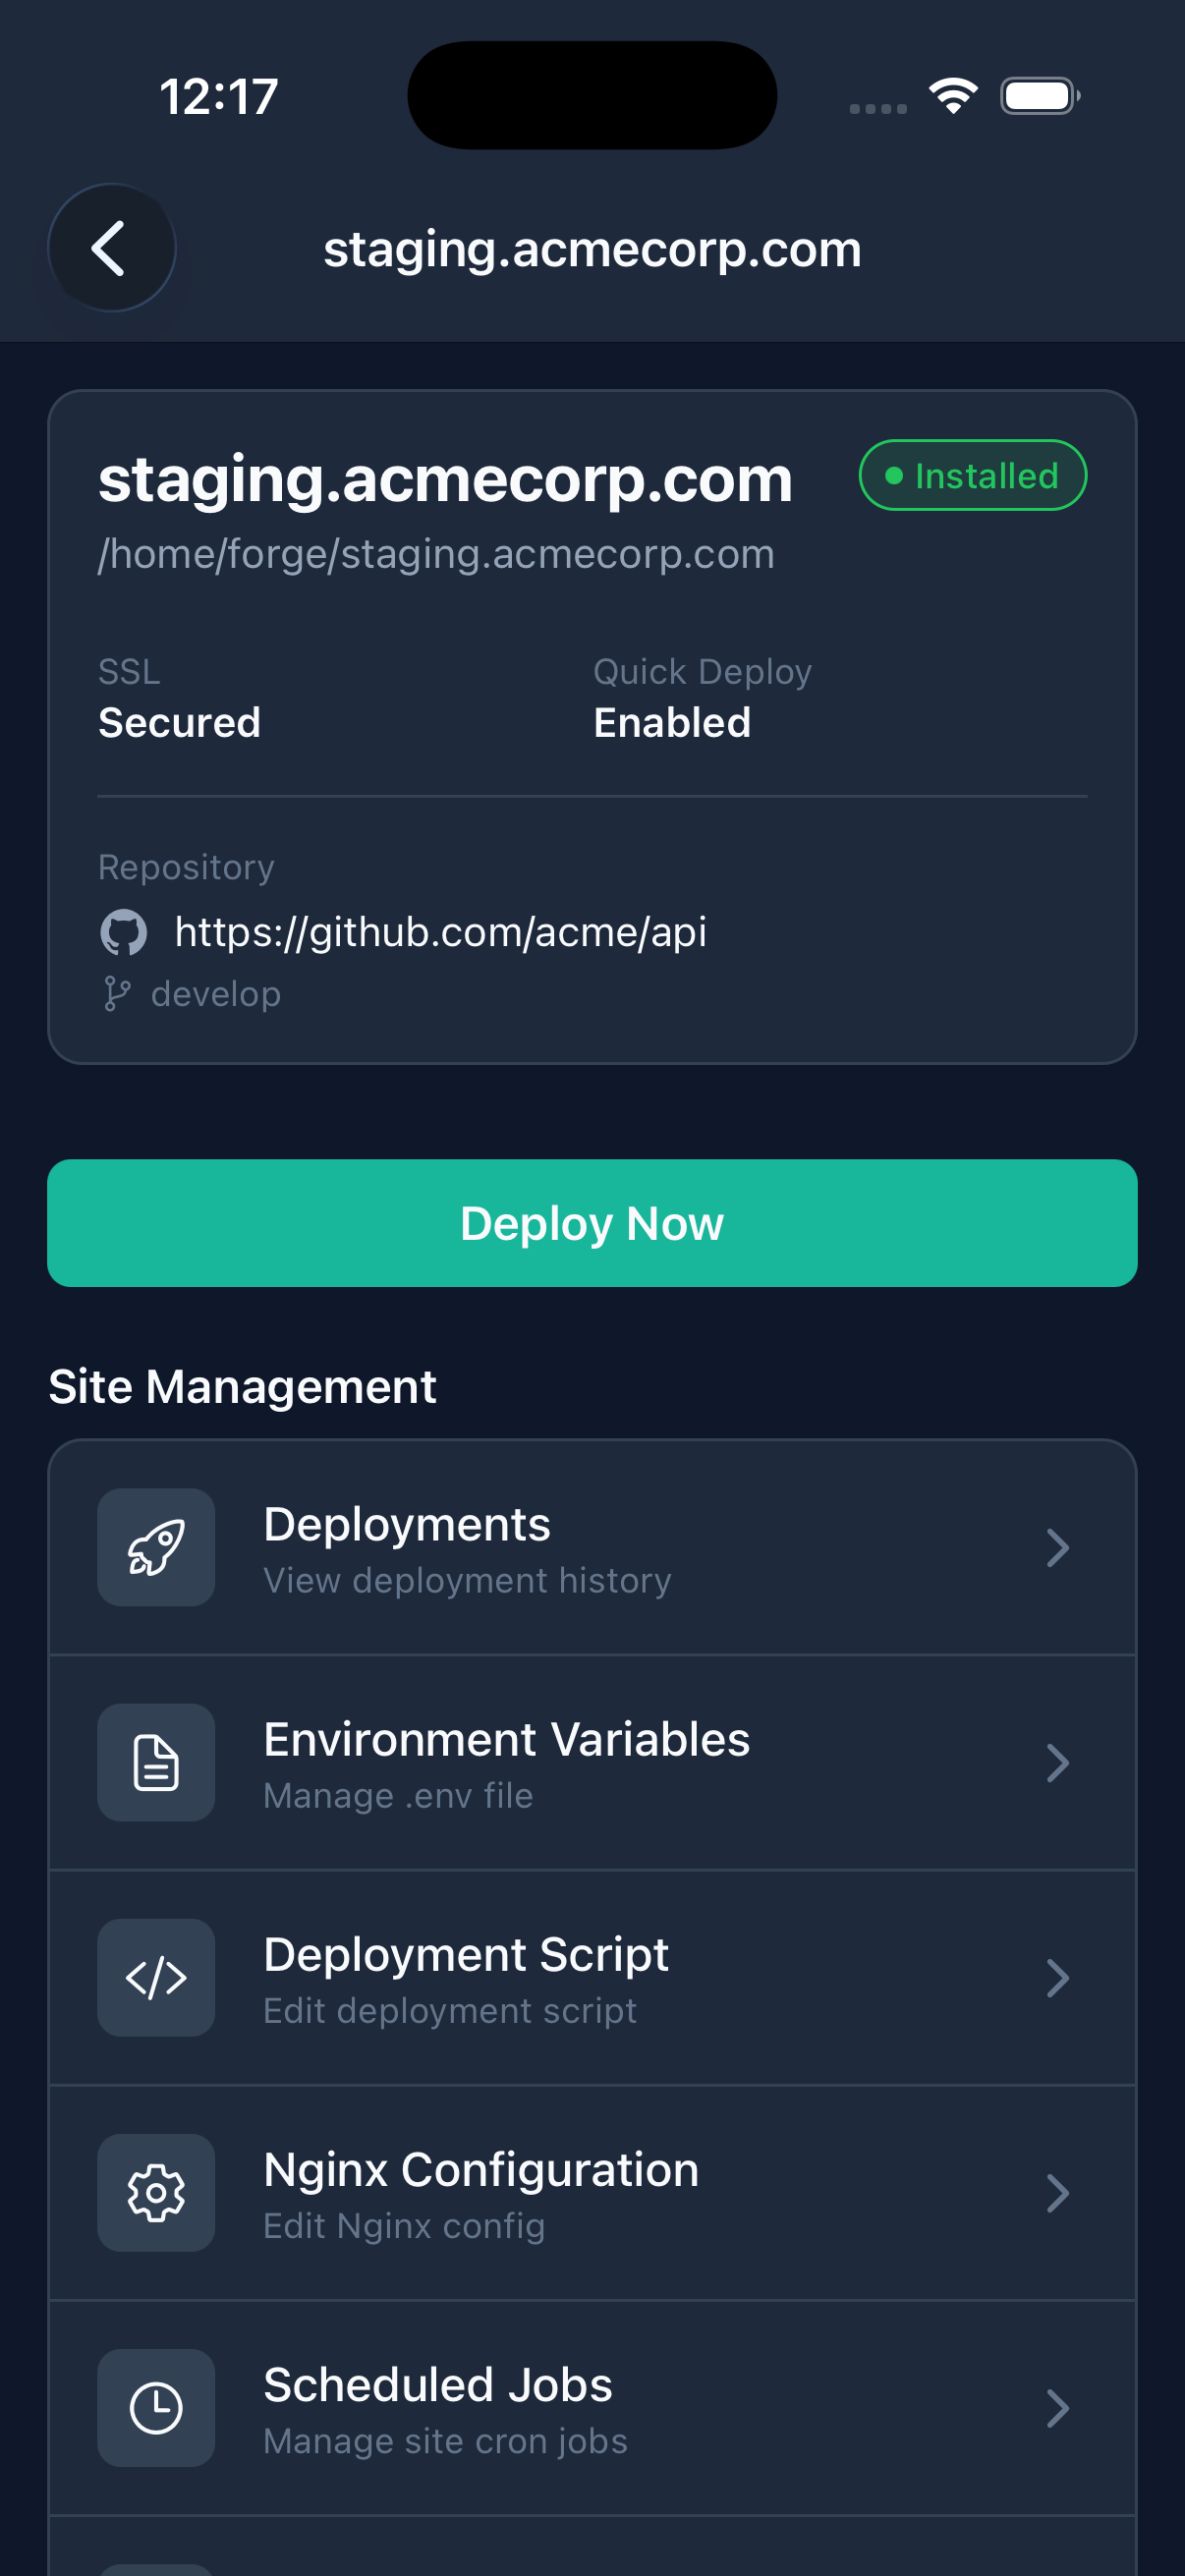Select the Site Management section header
The image size is (1185, 2576).
tap(242, 1386)
